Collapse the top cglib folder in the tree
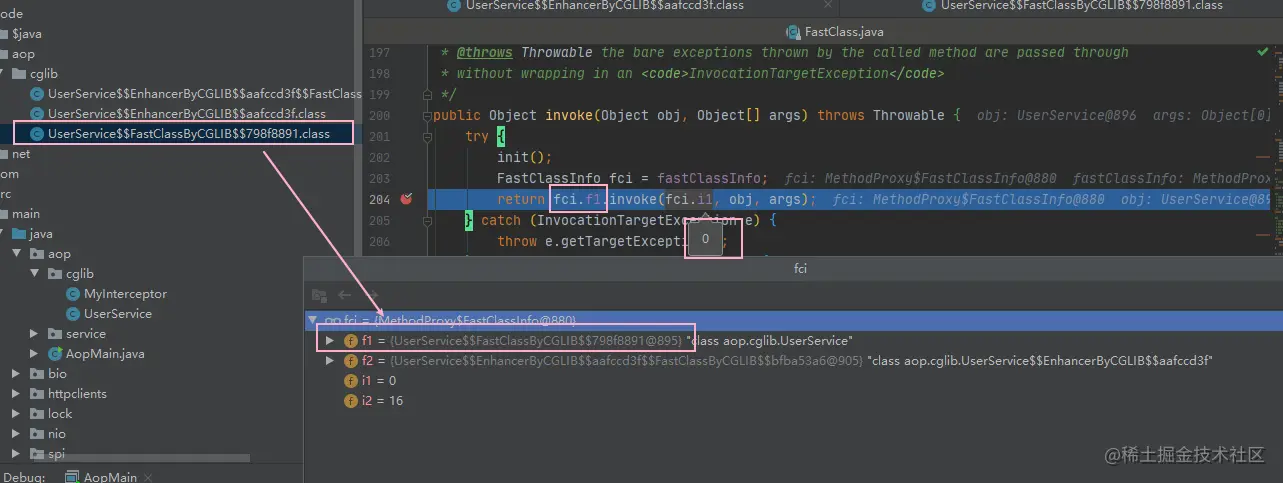This screenshot has width=1283, height=483. 4,74
